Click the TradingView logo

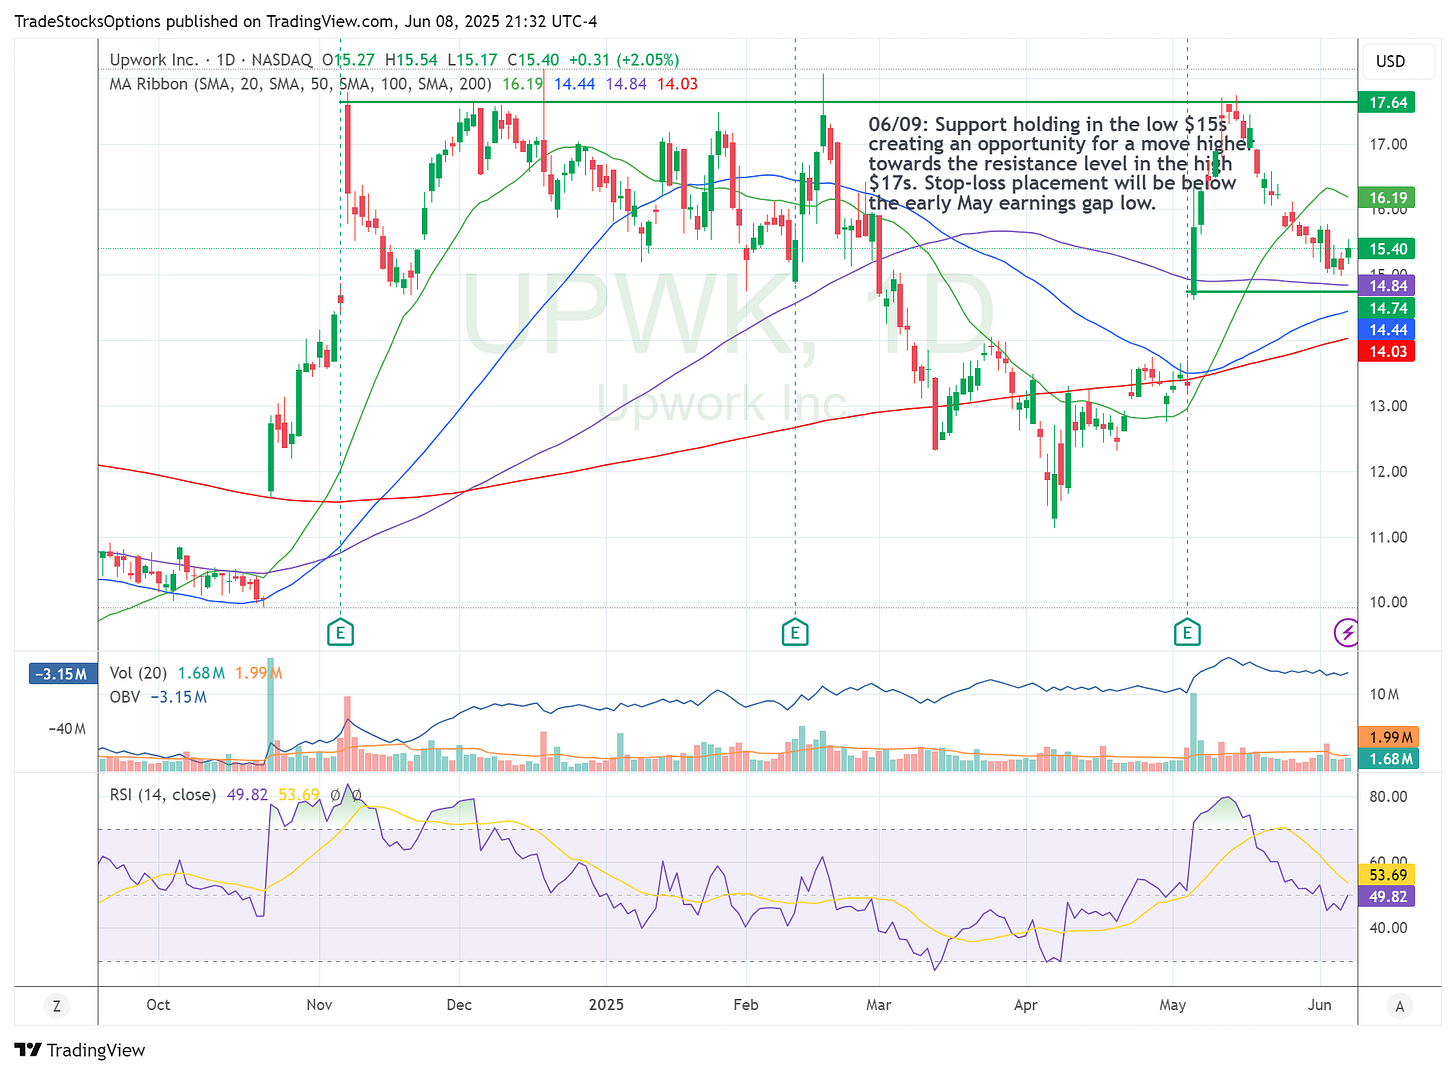pos(80,1050)
